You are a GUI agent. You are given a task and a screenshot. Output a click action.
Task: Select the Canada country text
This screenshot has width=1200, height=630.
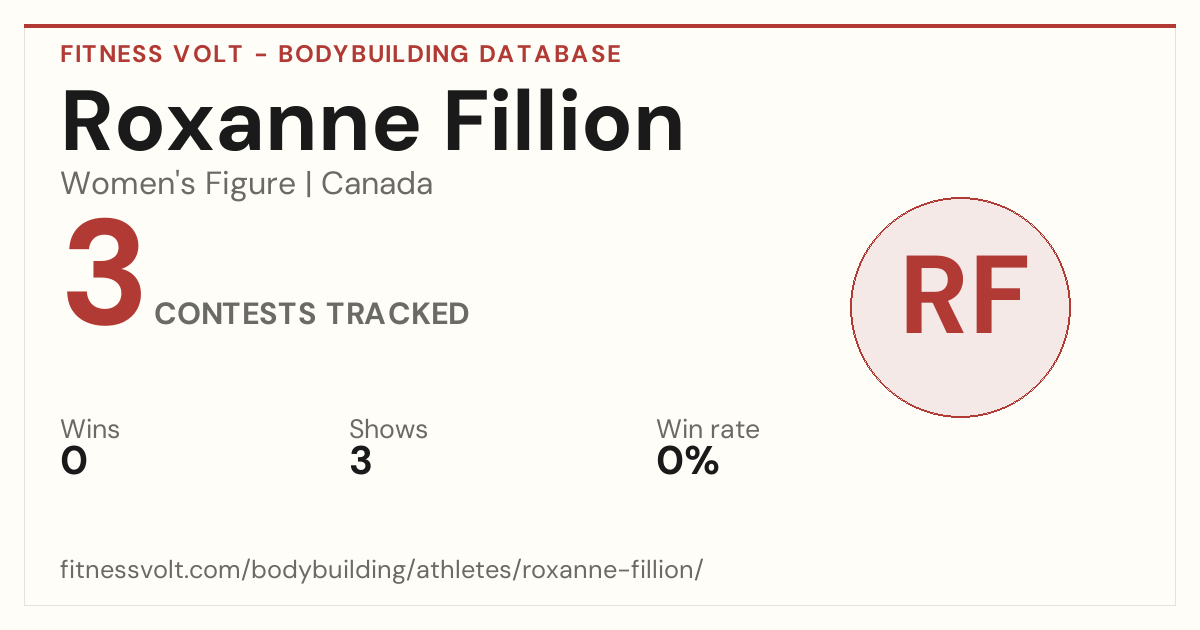tap(377, 184)
